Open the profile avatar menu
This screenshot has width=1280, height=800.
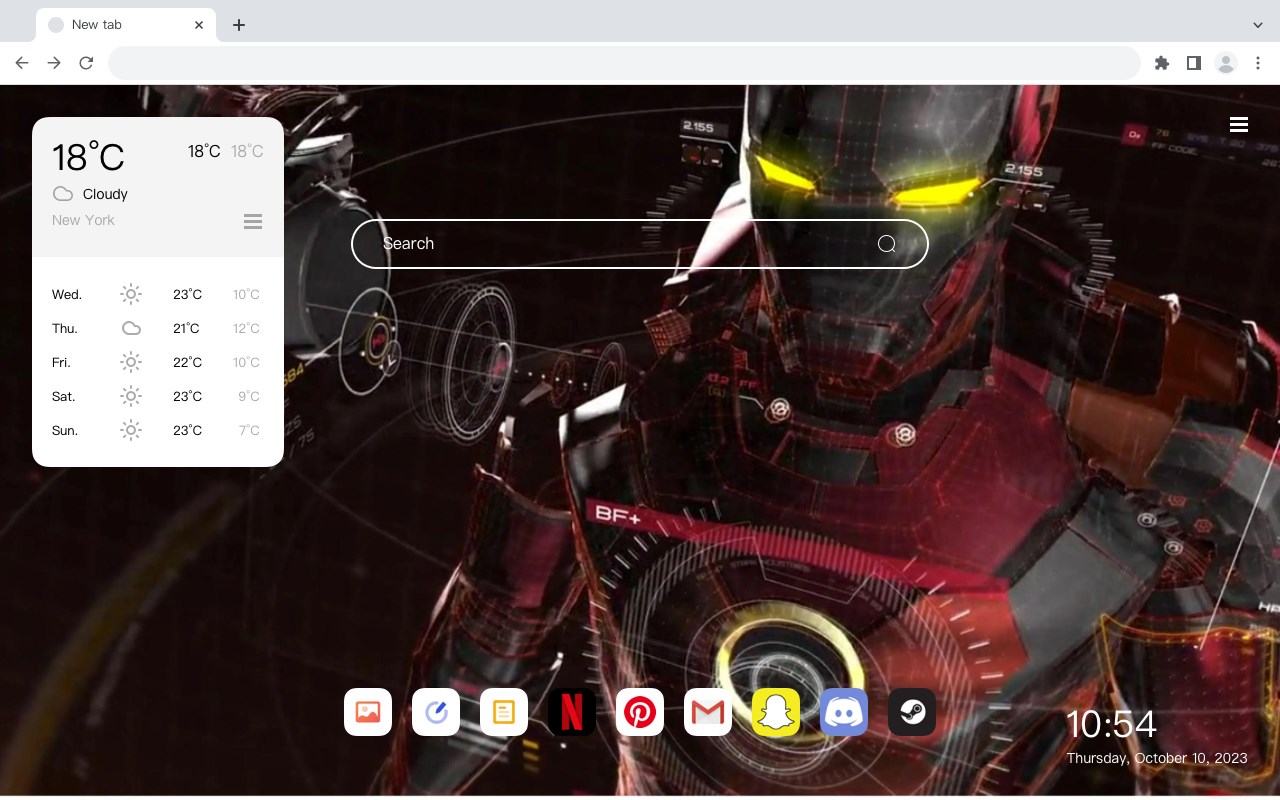(x=1226, y=63)
